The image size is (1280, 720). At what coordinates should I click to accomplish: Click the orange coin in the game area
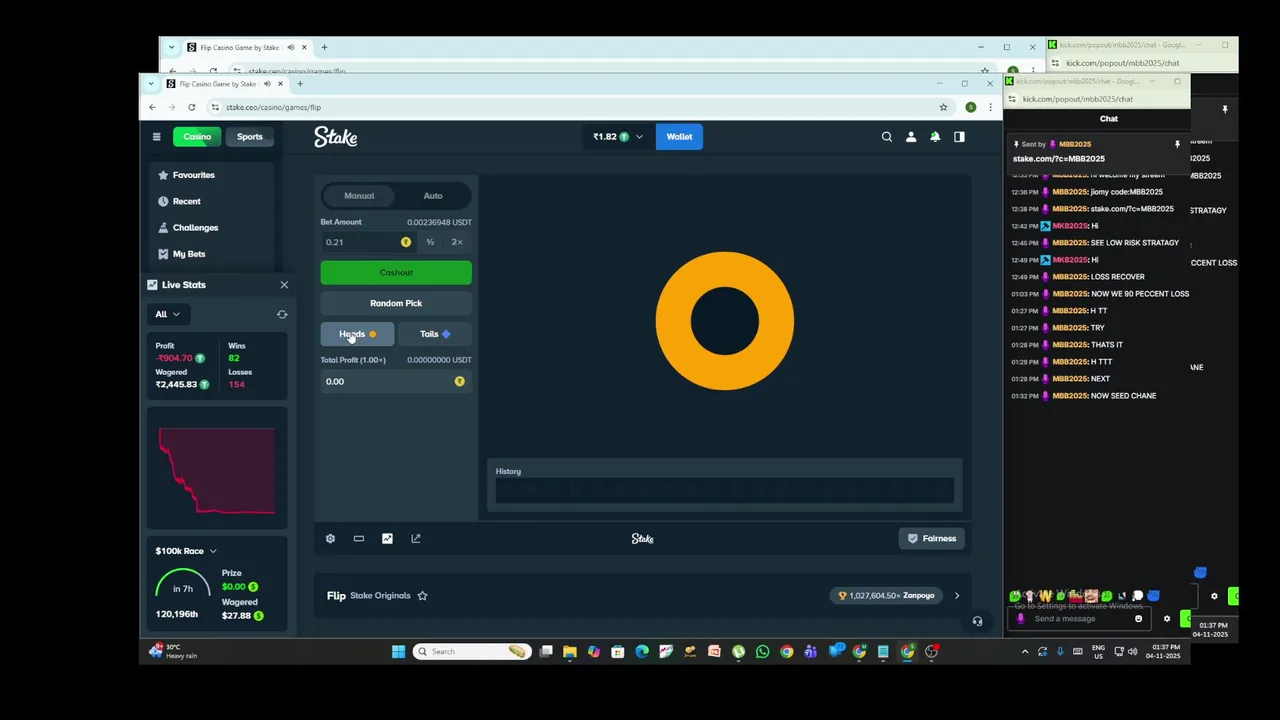[724, 321]
